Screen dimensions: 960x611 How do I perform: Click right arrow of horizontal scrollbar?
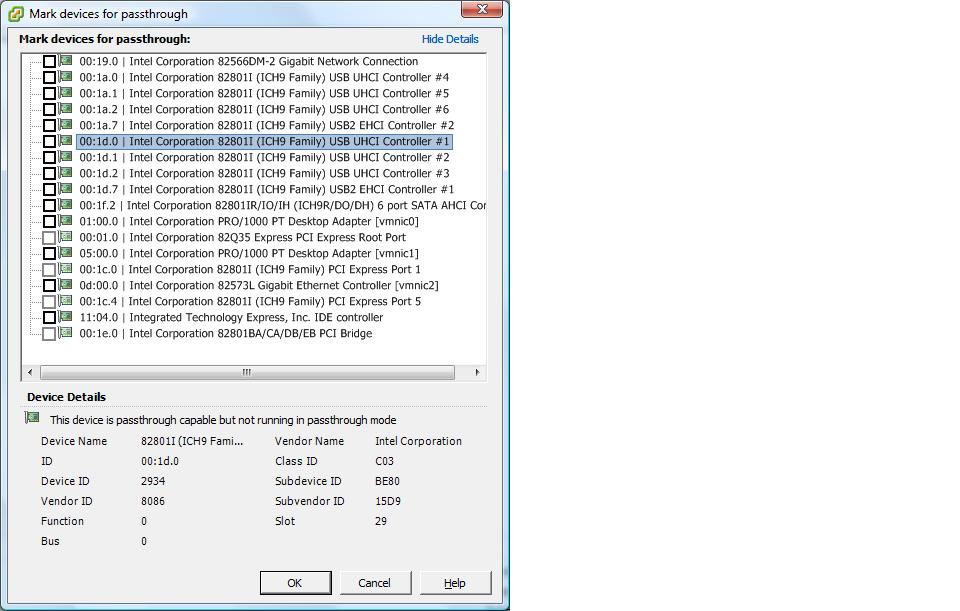point(478,372)
